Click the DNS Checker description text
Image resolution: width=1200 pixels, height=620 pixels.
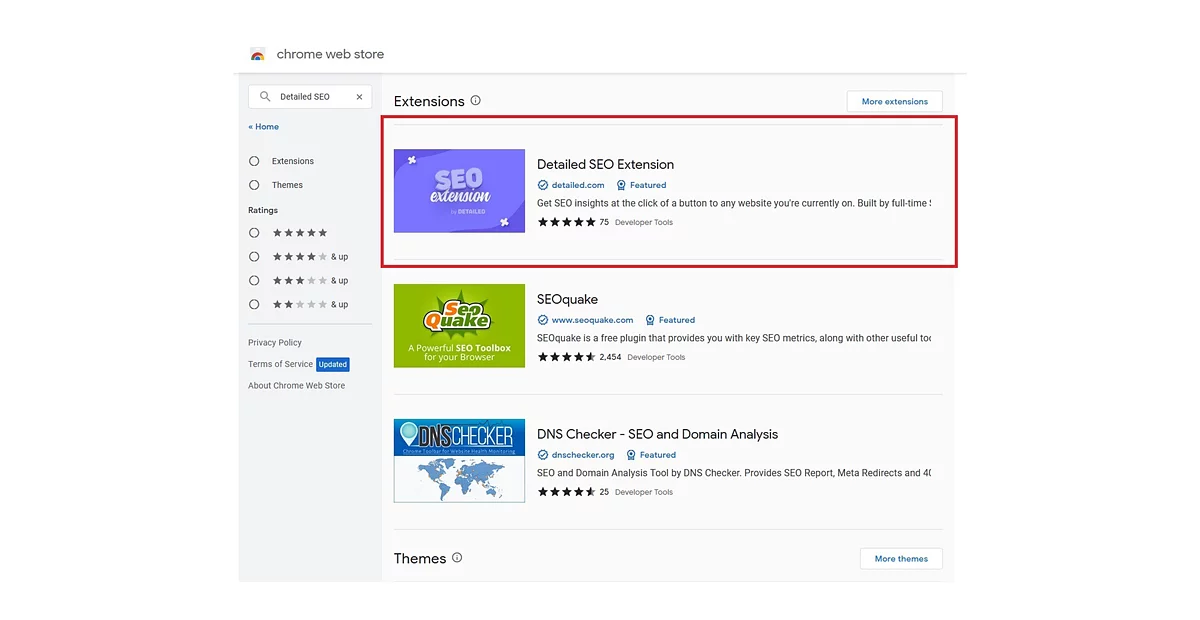coord(734,473)
